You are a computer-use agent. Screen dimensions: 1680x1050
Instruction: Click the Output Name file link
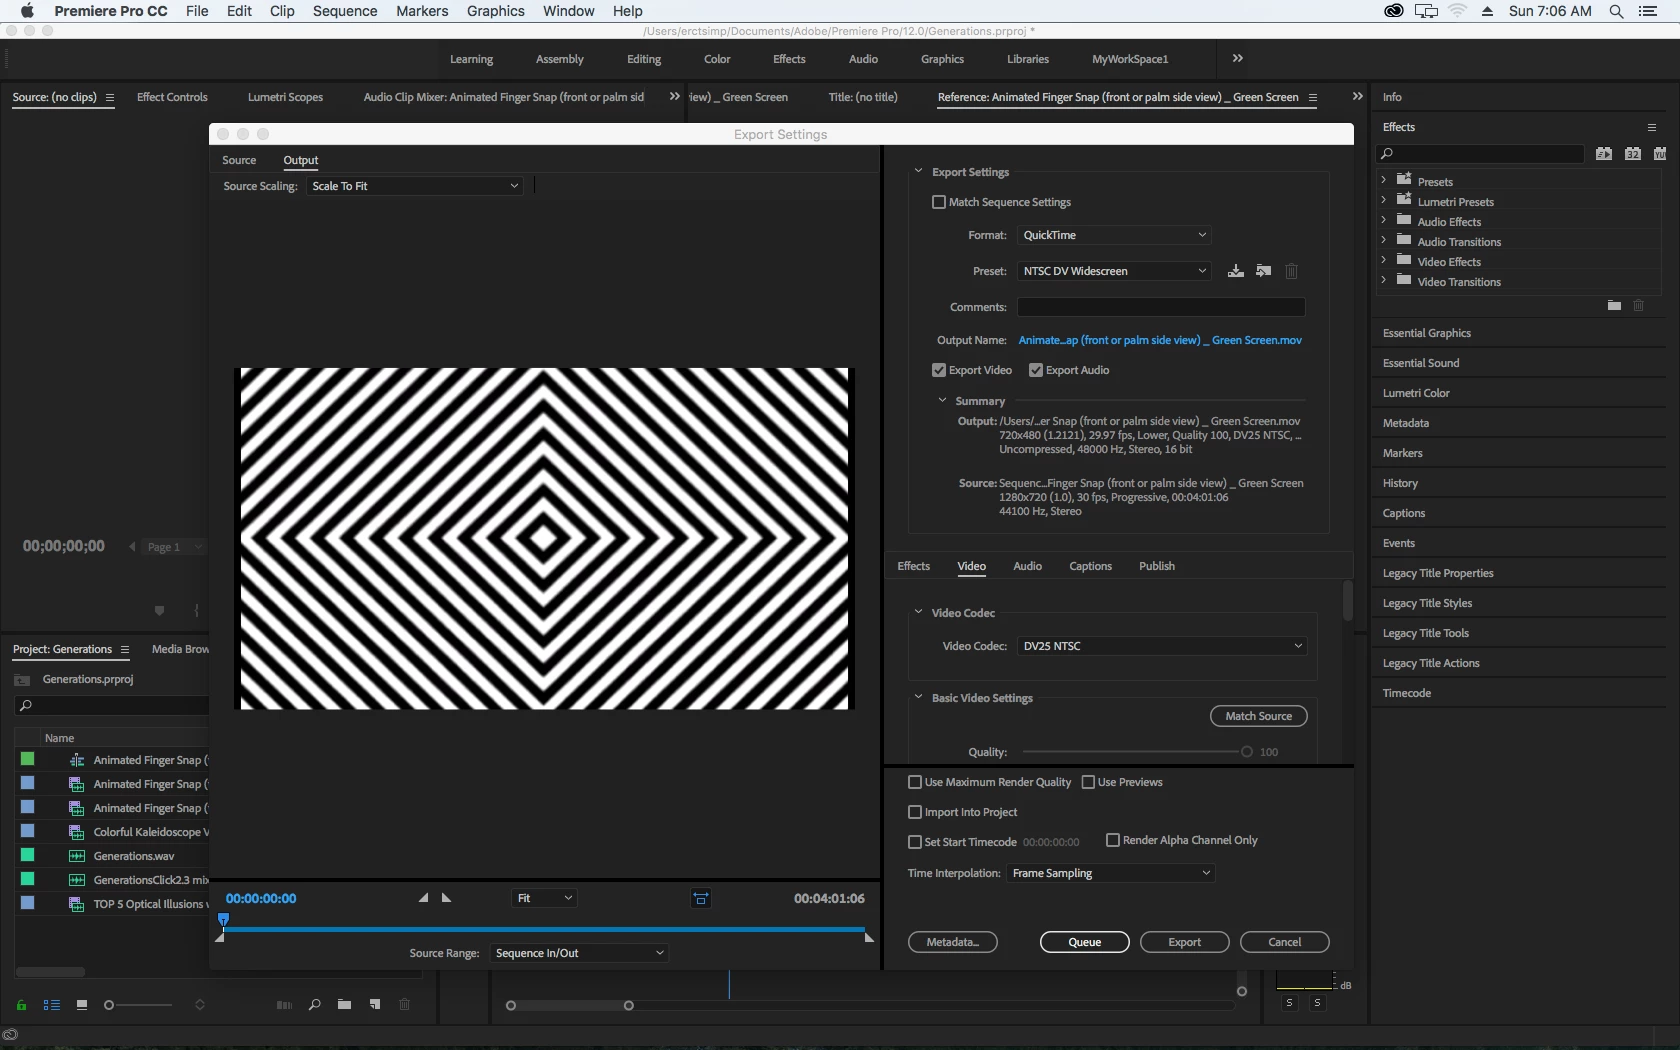(x=1160, y=340)
